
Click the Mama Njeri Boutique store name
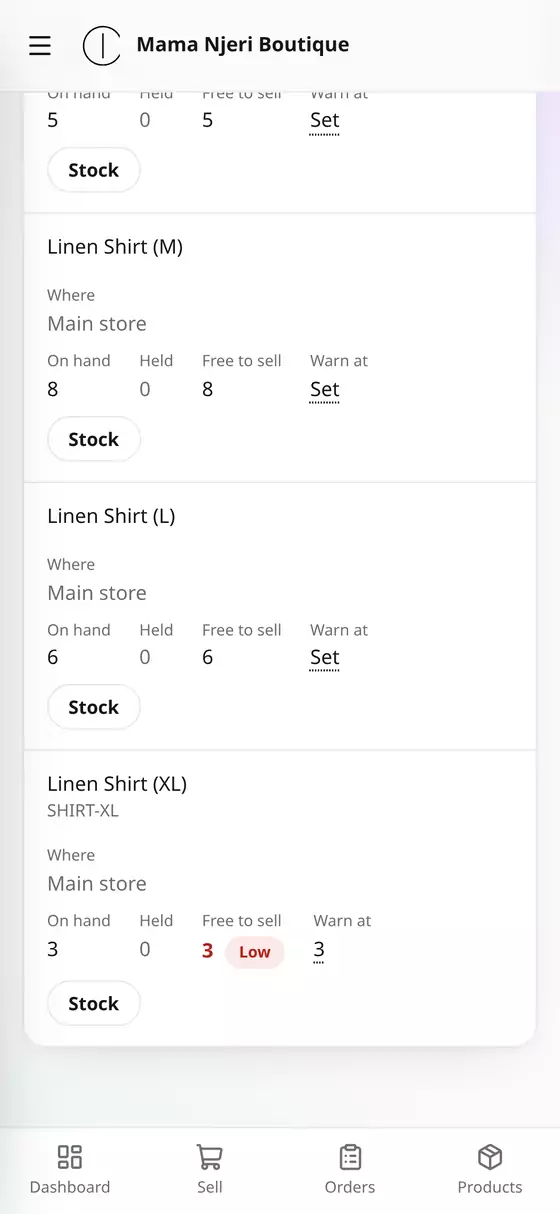(243, 45)
